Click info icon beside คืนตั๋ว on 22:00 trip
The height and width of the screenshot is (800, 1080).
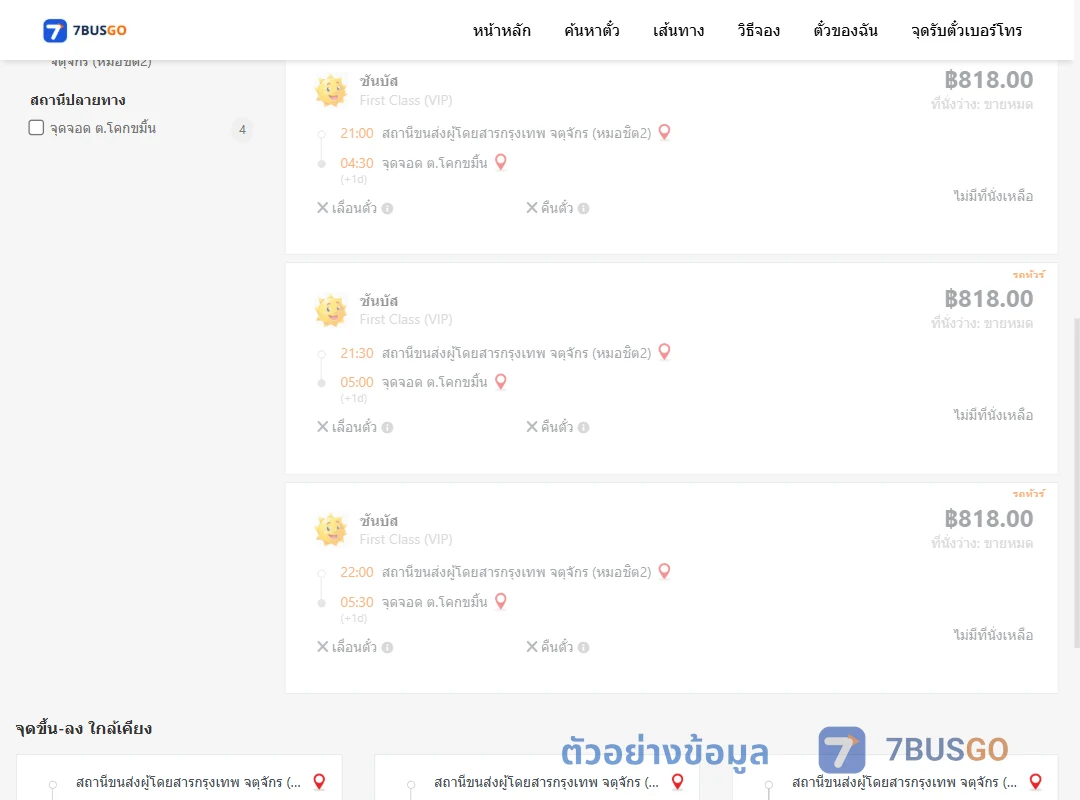(583, 647)
